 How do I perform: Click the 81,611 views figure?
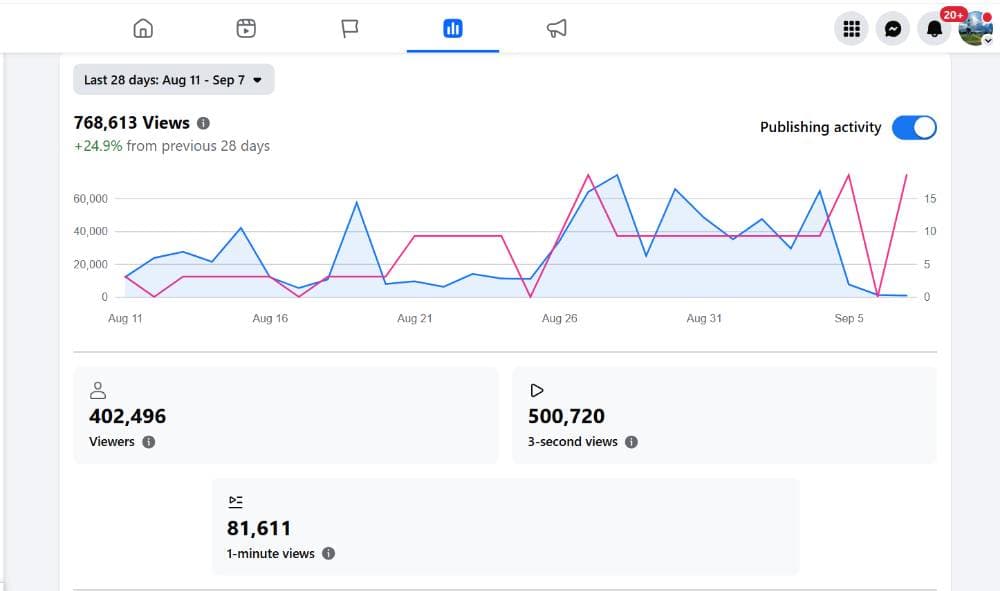259,528
